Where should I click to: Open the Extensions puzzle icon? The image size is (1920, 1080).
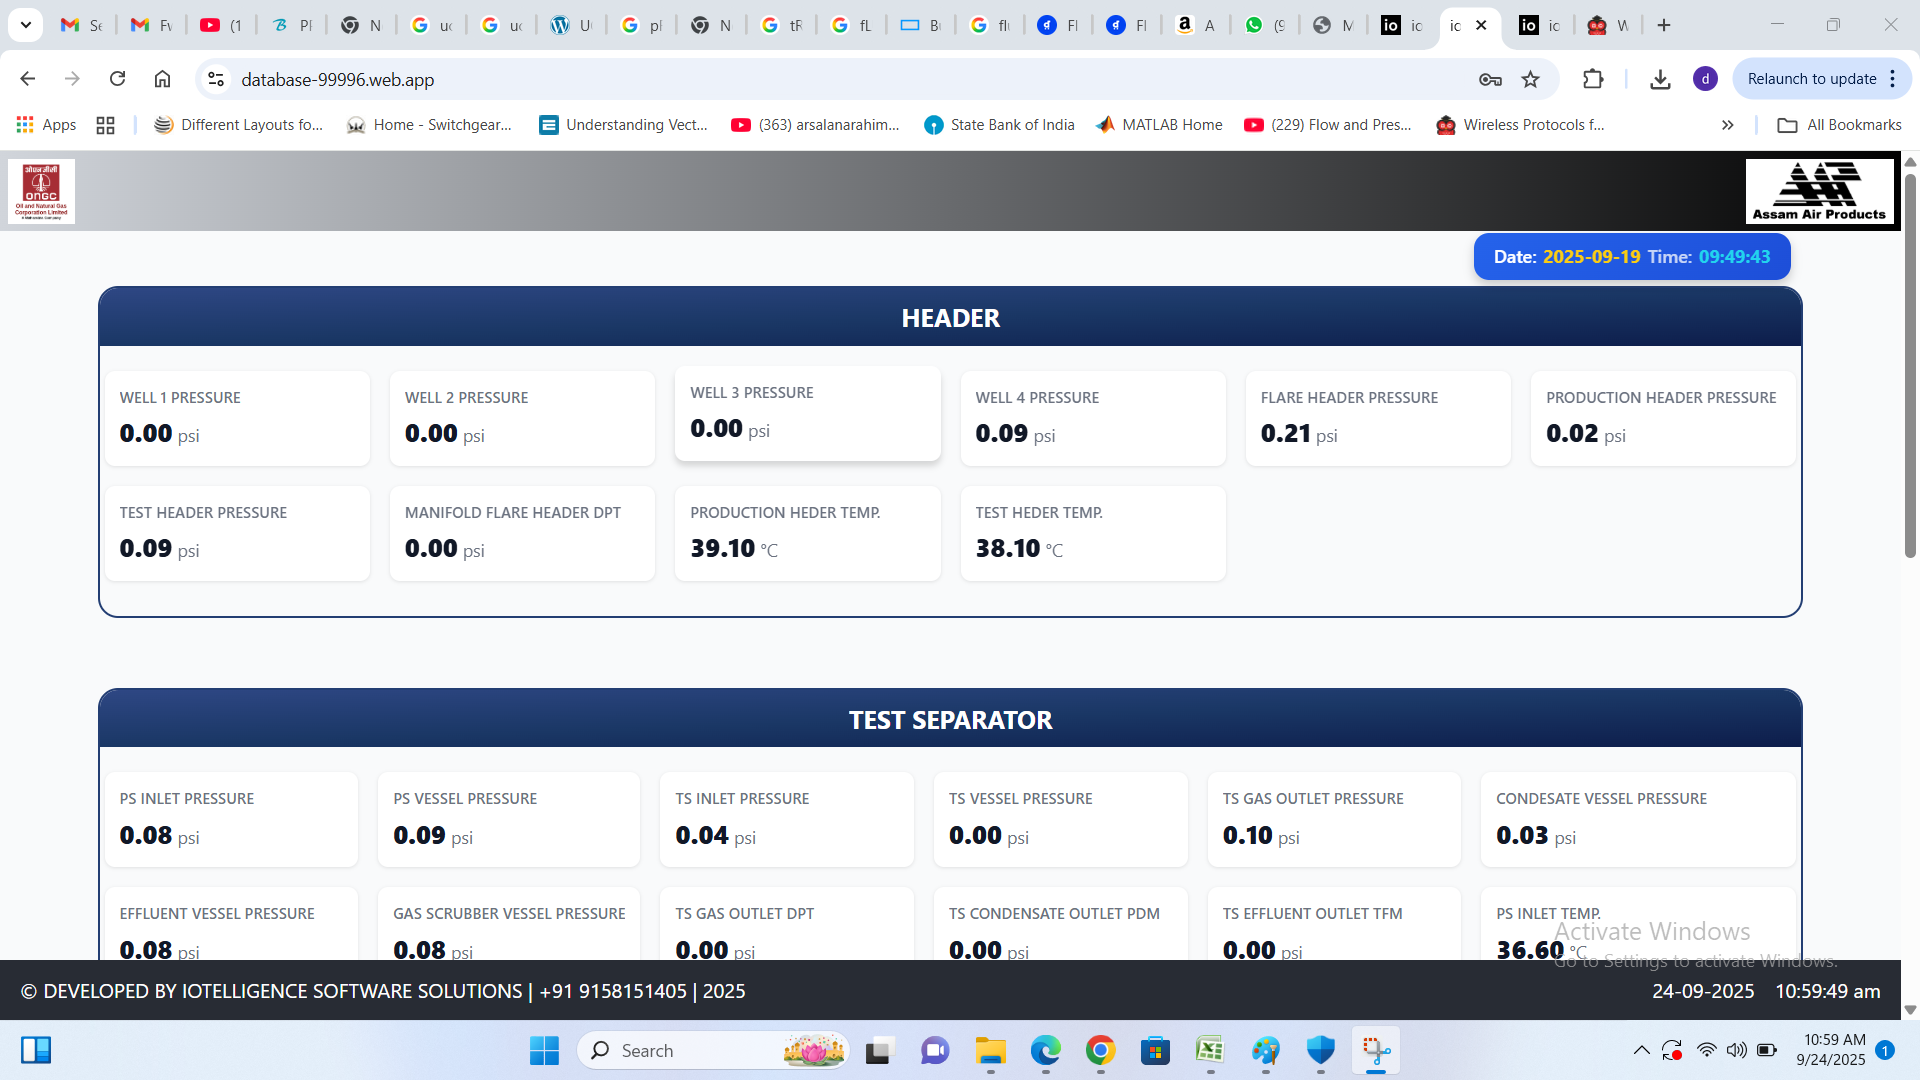click(x=1593, y=79)
